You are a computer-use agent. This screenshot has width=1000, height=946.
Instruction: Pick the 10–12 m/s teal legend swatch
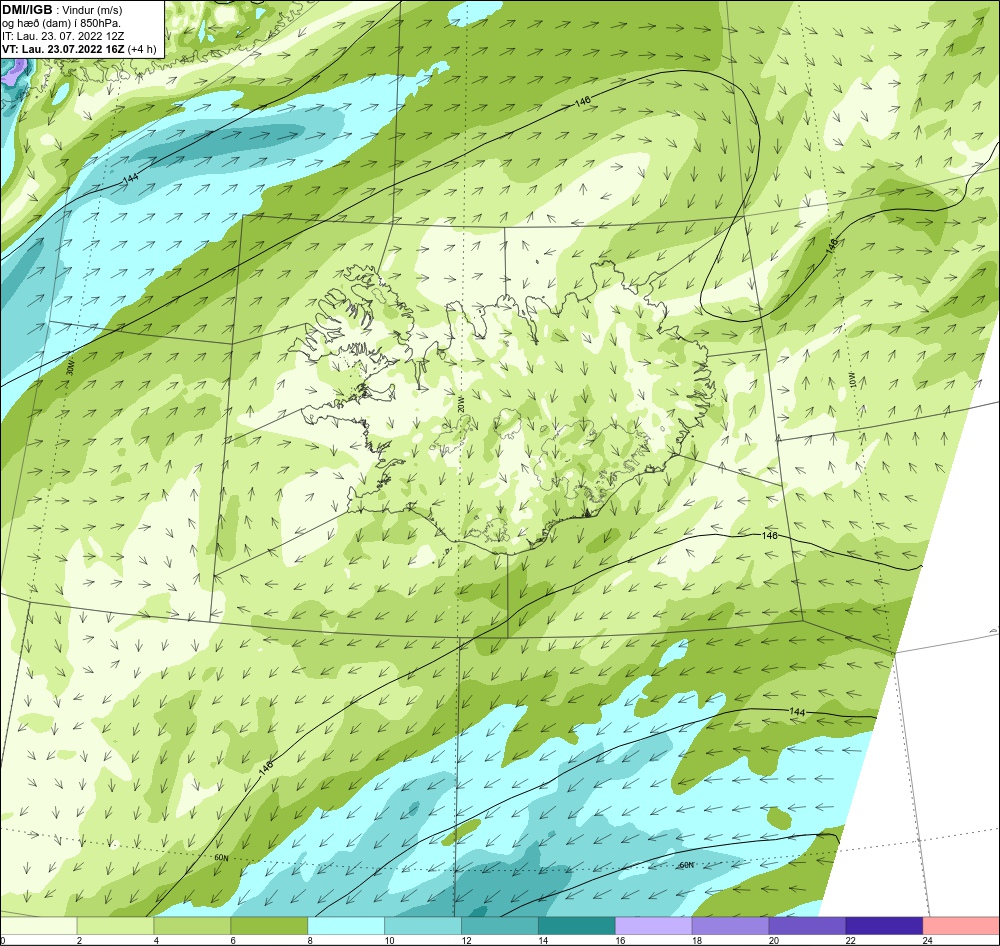point(423,926)
